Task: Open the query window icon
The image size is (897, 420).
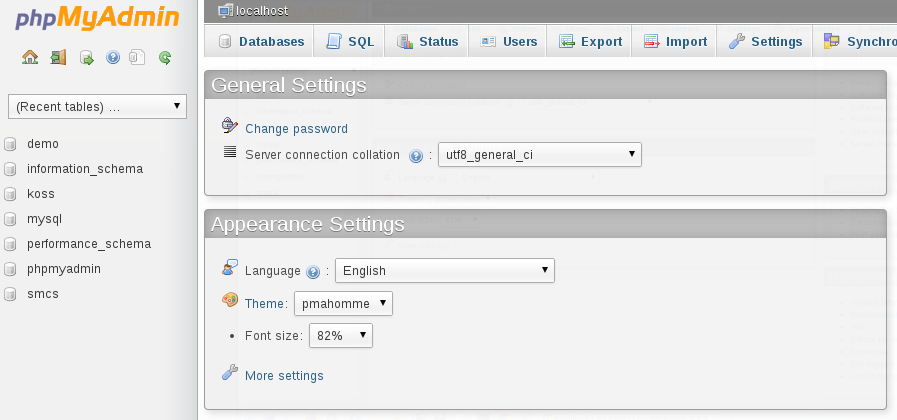Action: click(x=86, y=58)
